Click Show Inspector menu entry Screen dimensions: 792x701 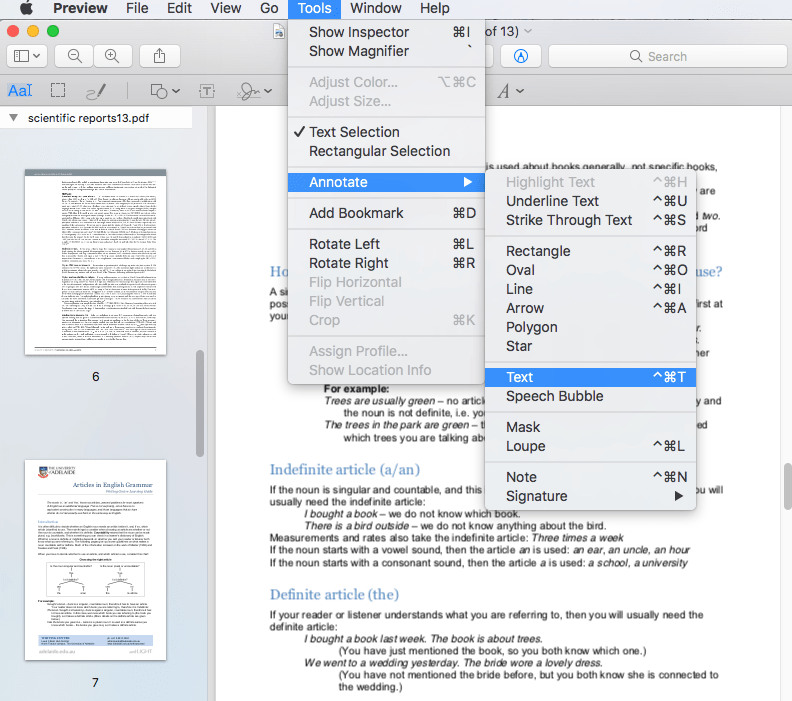click(358, 32)
